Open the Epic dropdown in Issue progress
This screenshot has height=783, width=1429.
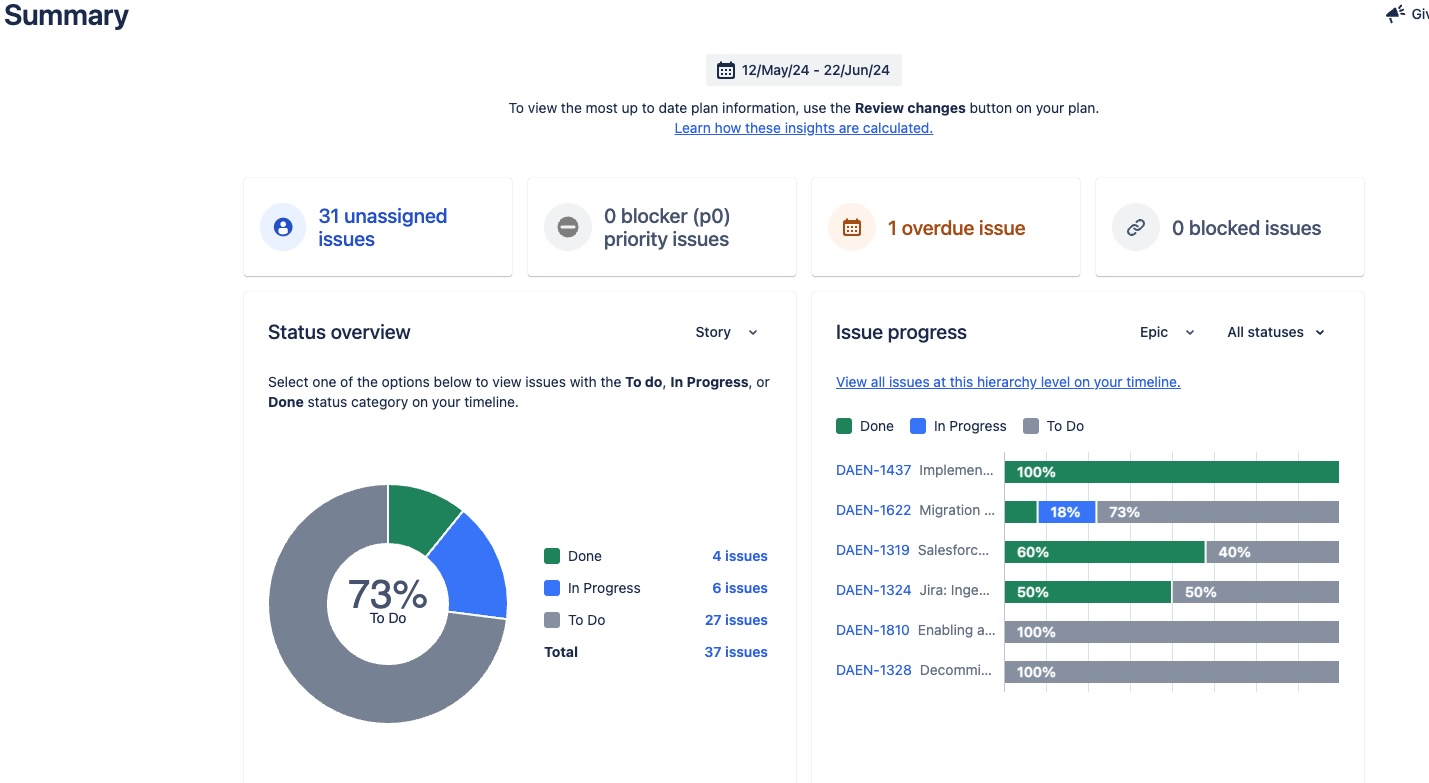(x=1166, y=331)
